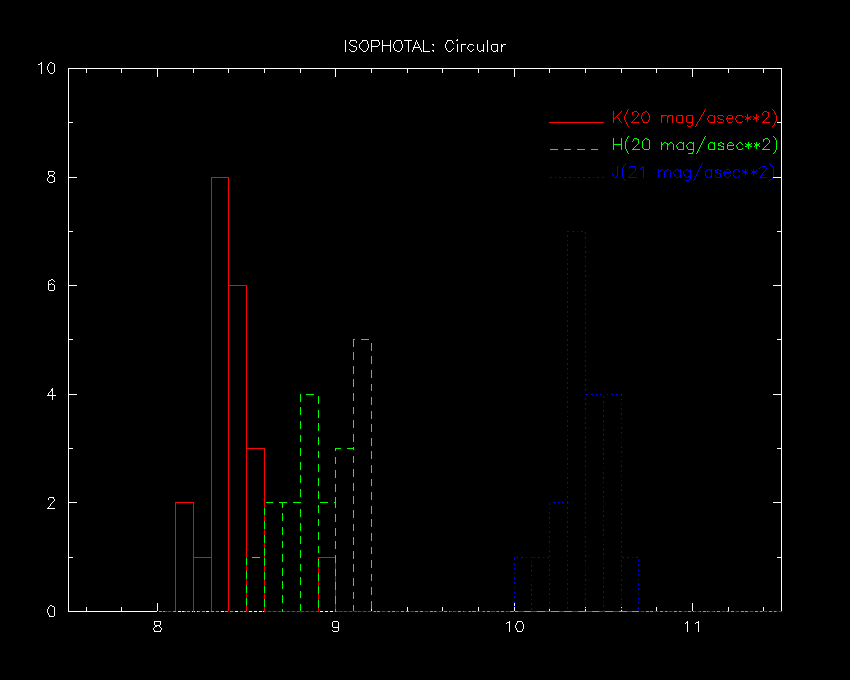
Task: Click the rightmost blue J bar of height 1
Action: [x=630, y=584]
